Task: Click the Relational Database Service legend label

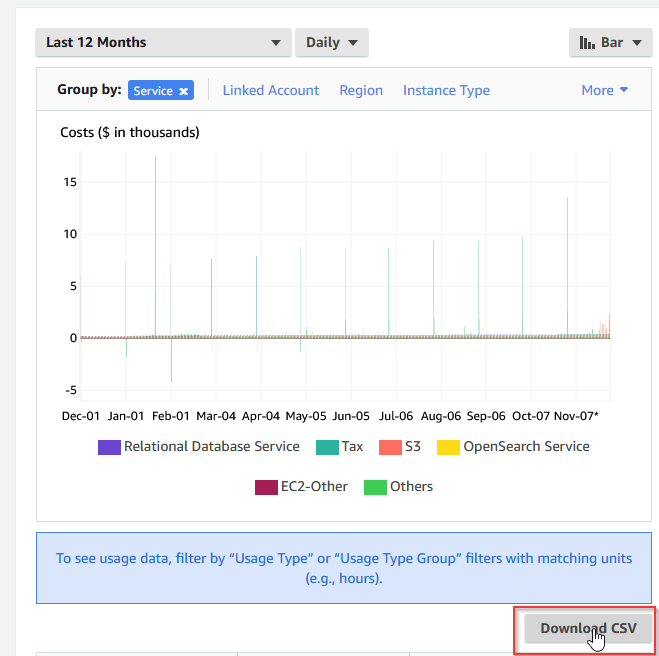Action: (x=211, y=446)
